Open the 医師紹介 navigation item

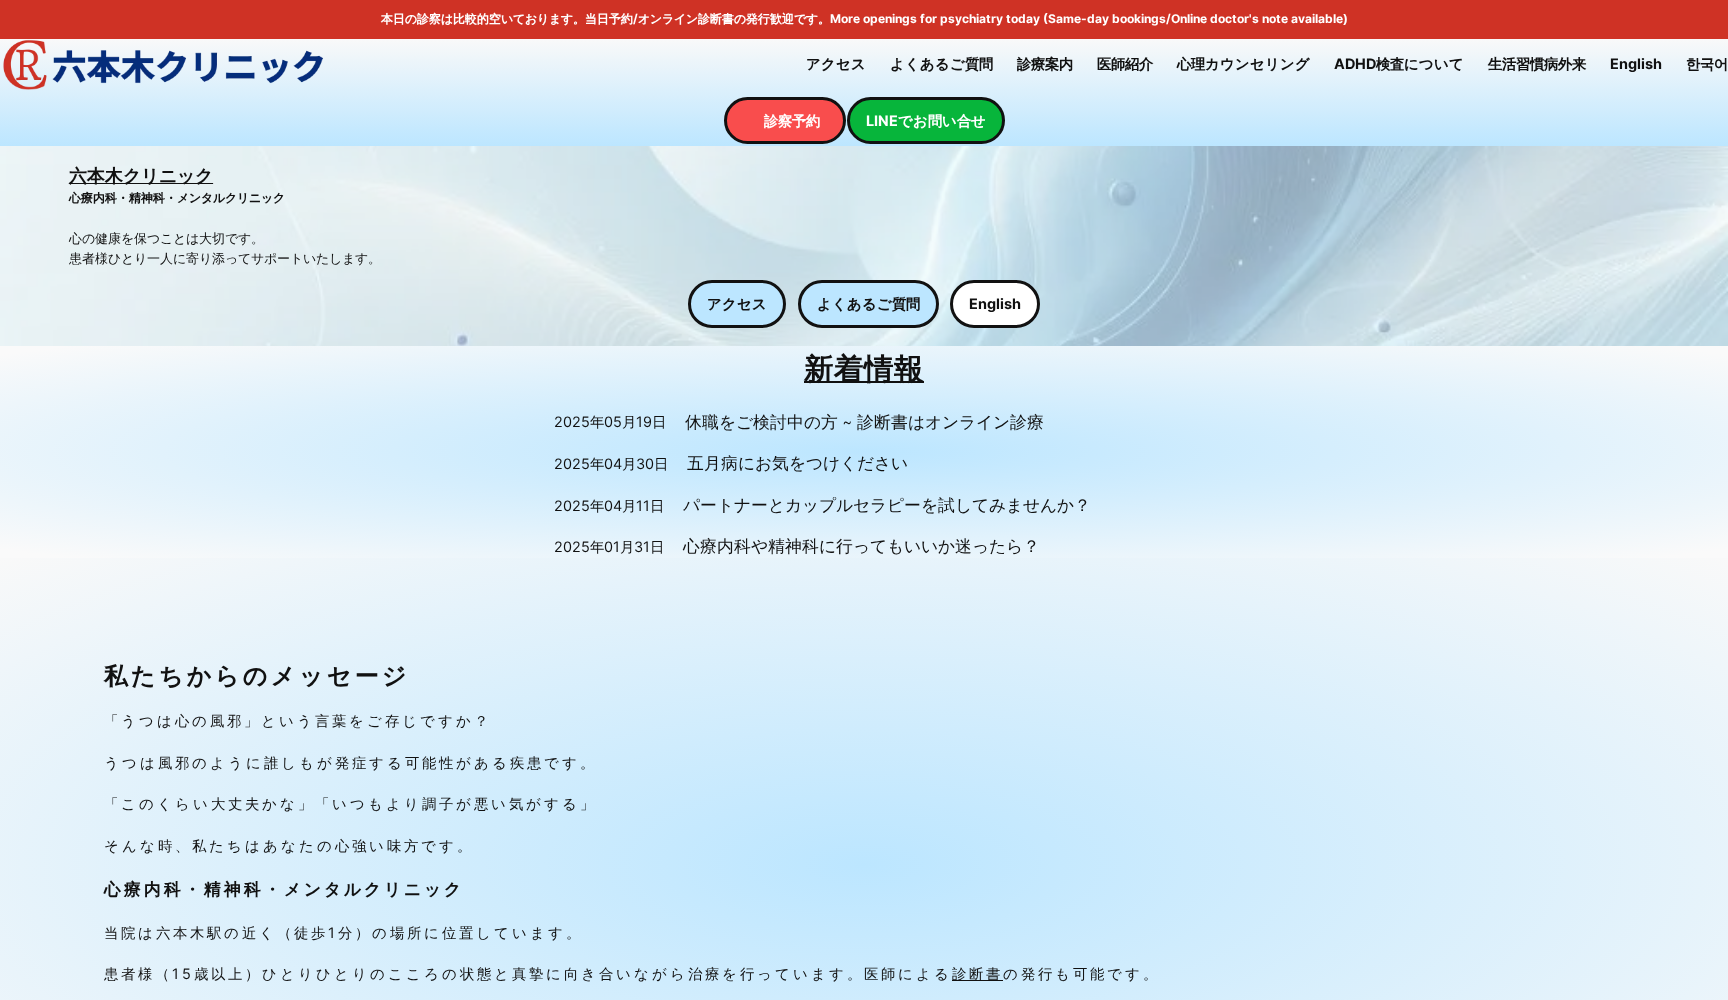pos(1123,64)
